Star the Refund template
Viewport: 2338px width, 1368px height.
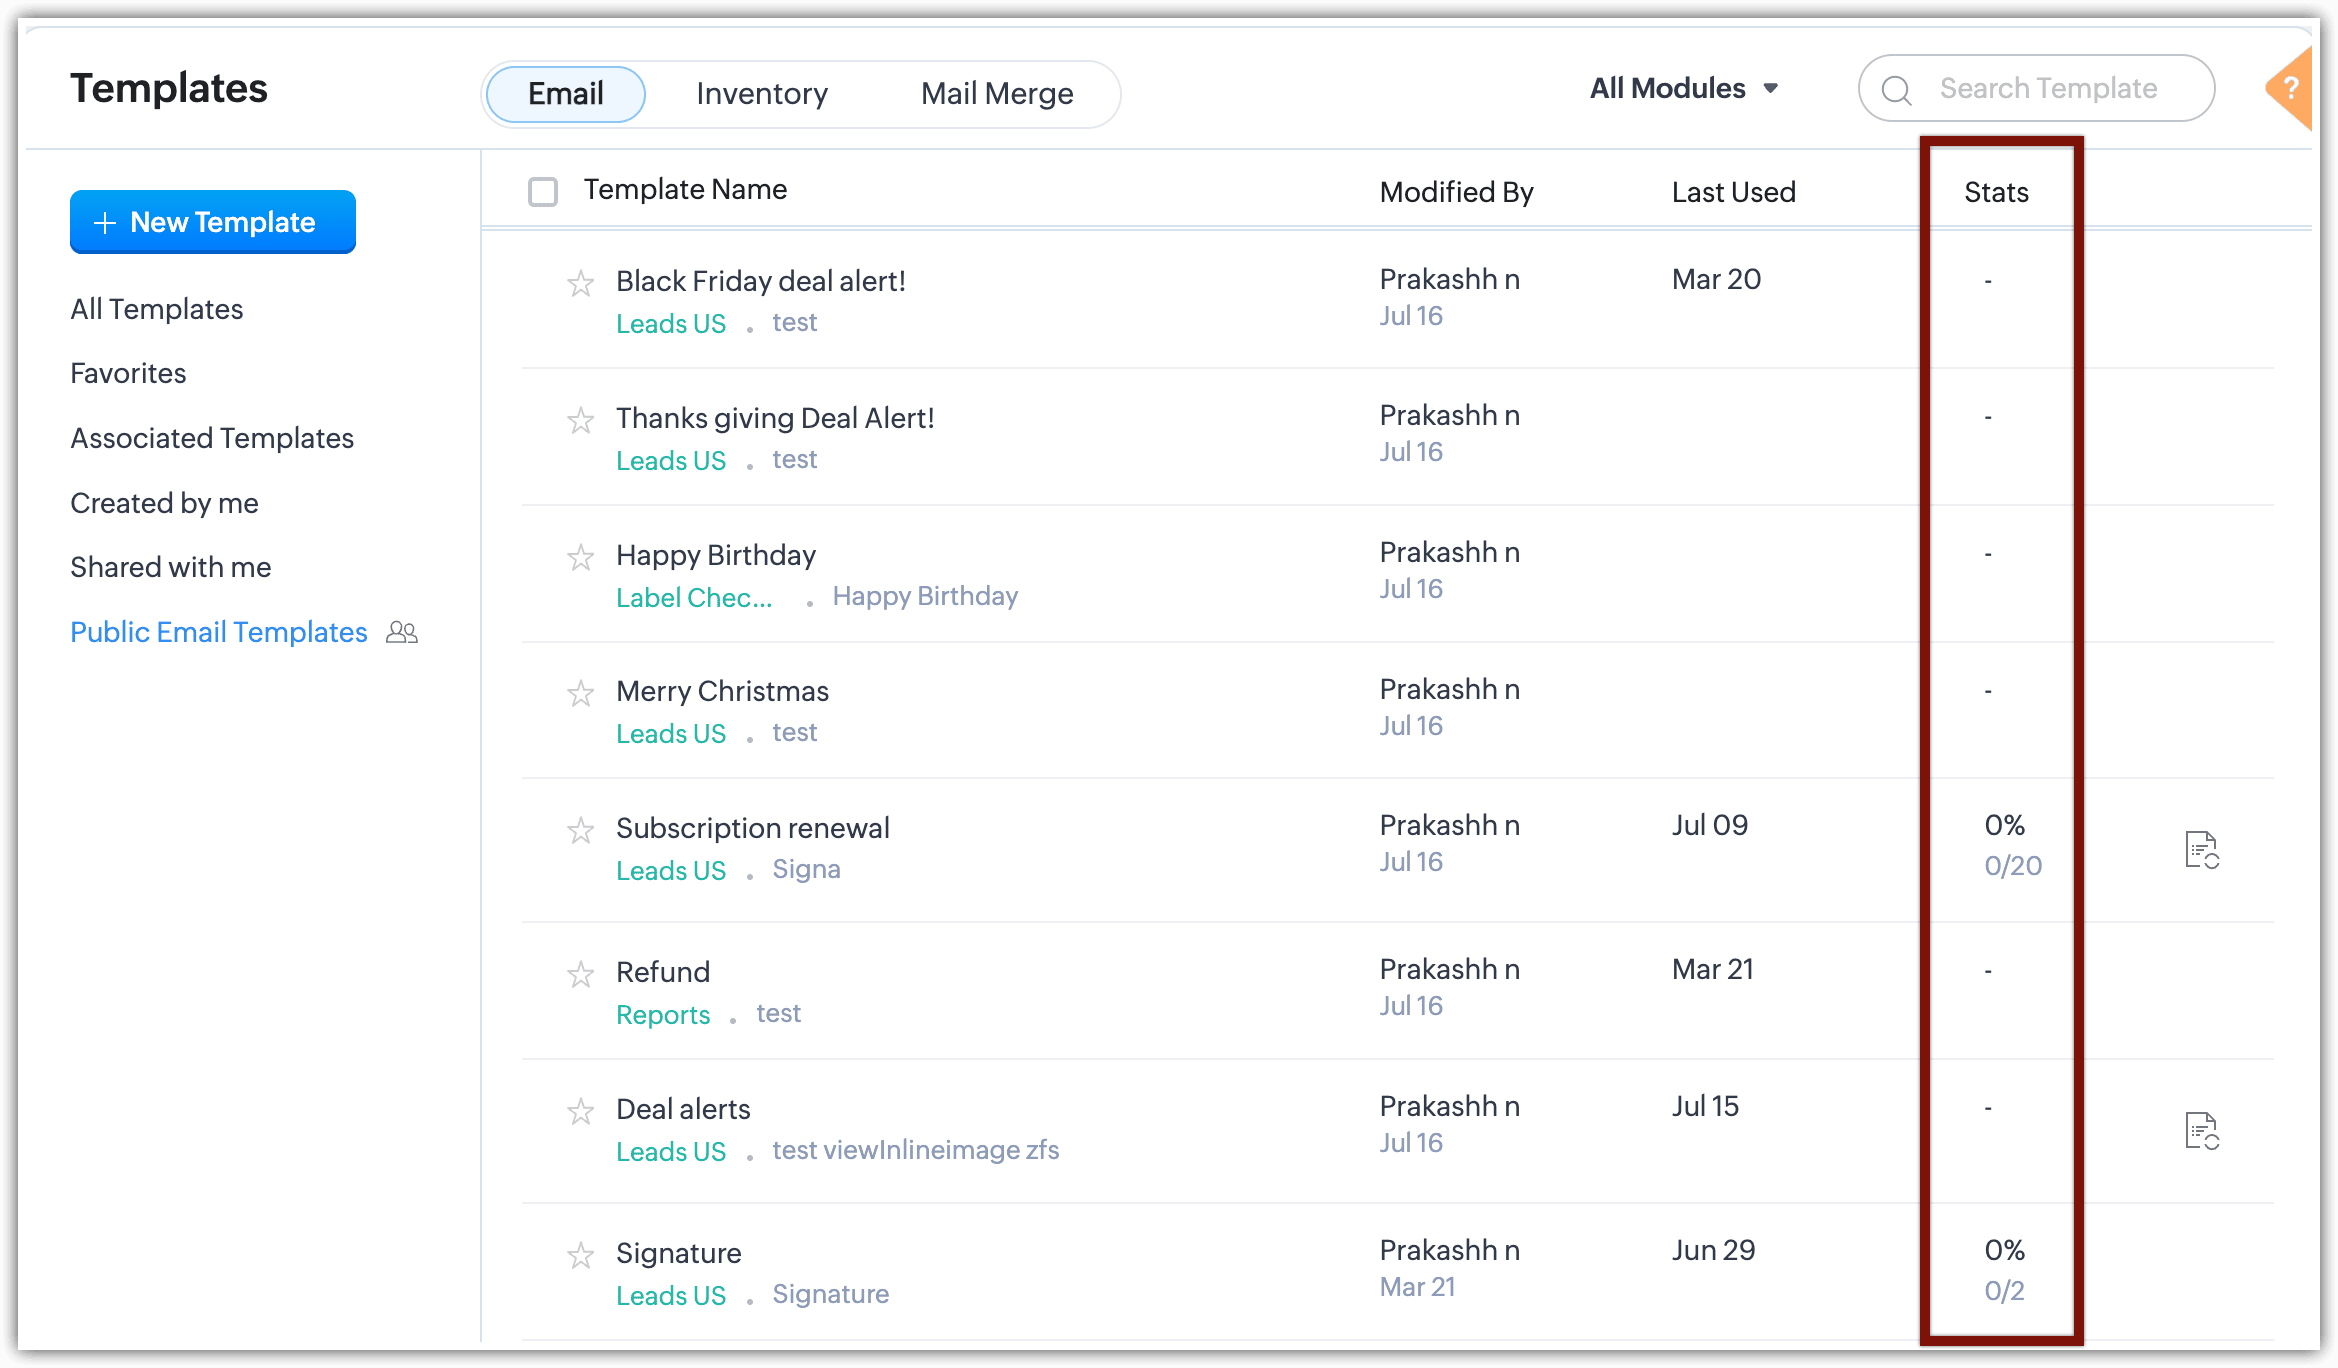click(x=580, y=974)
